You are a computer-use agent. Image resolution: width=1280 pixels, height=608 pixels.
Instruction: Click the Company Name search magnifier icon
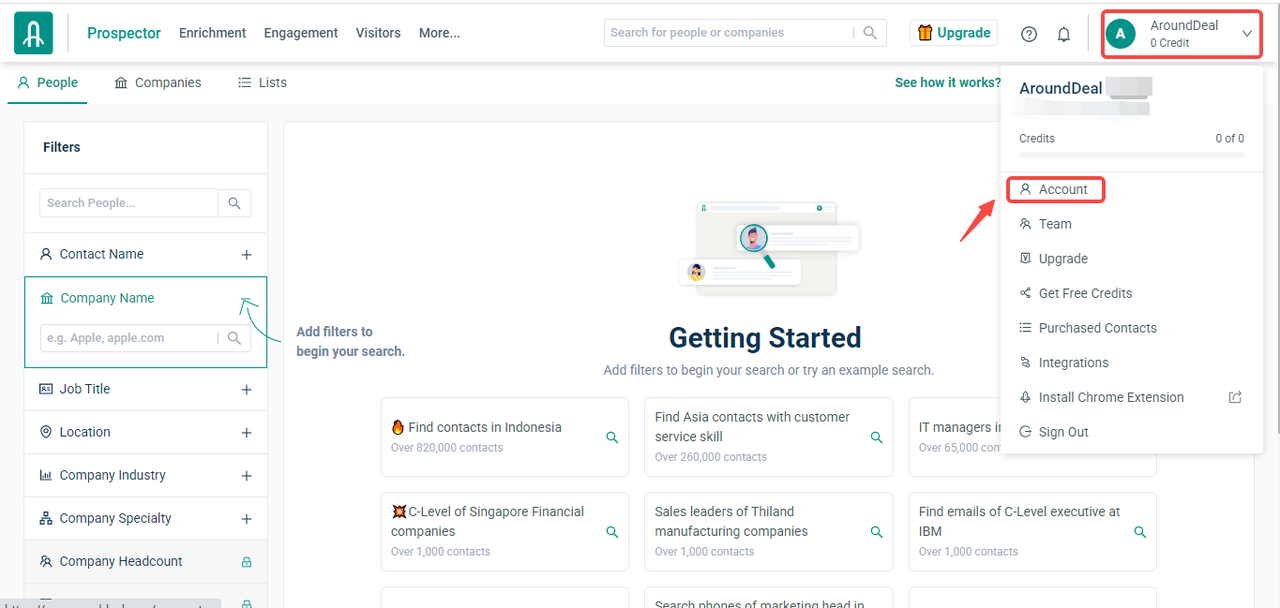234,338
